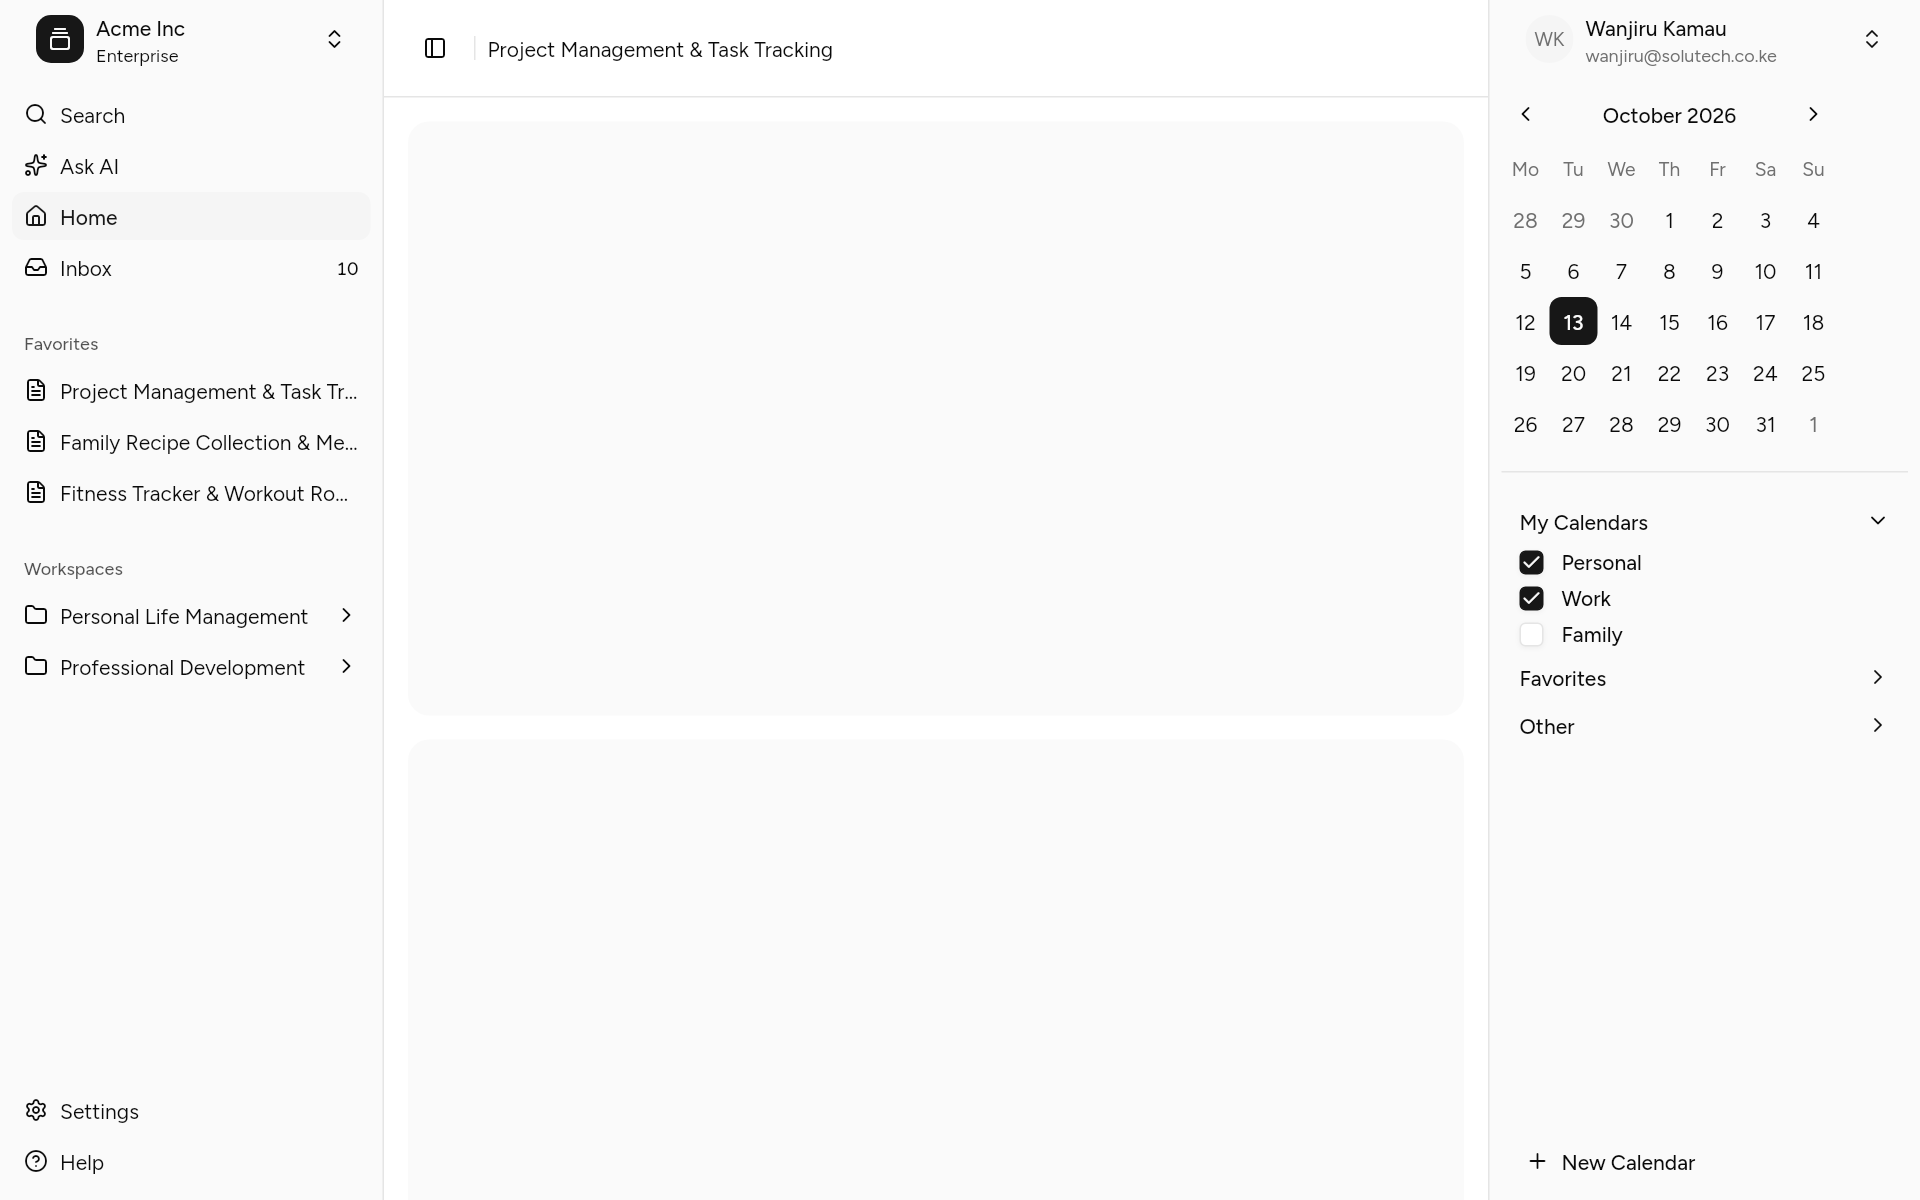1920x1200 pixels.
Task: Select September 28 in the calendar
Action: 1525,220
